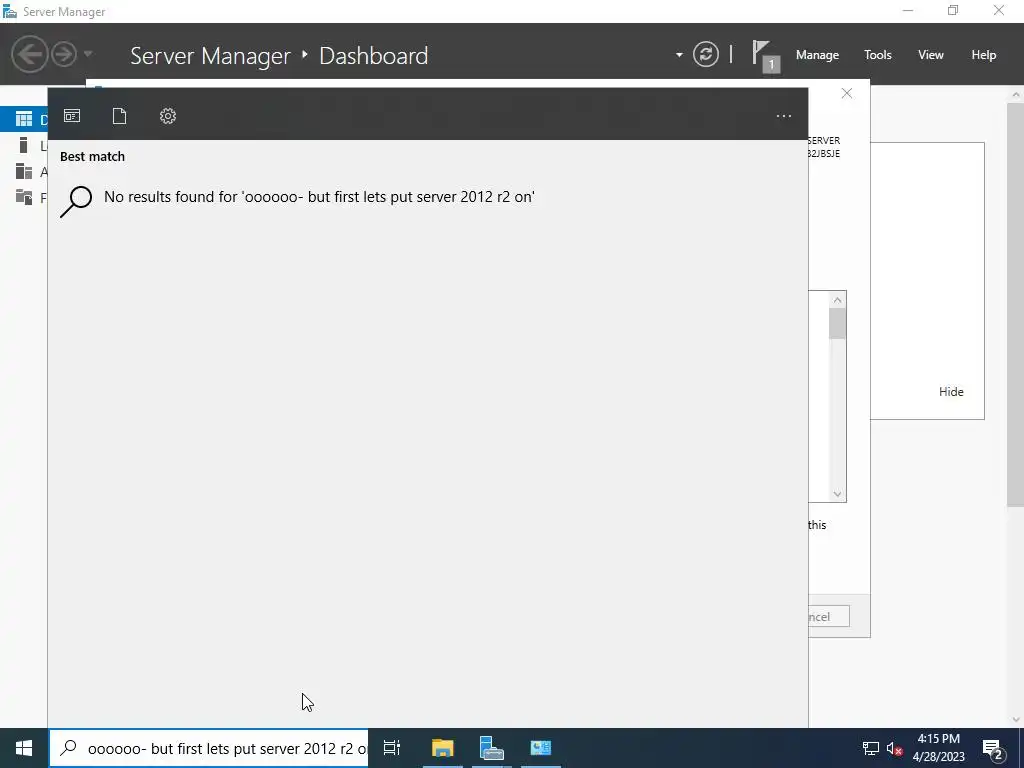Click the Hide link in the welcome tile
Screen dimensions: 1024x768
(x=951, y=392)
